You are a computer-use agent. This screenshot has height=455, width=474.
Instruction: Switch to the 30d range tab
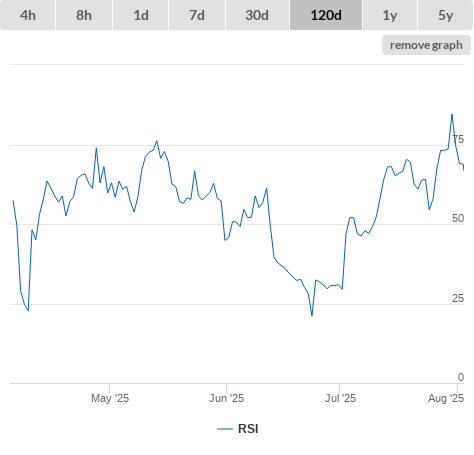[257, 15]
